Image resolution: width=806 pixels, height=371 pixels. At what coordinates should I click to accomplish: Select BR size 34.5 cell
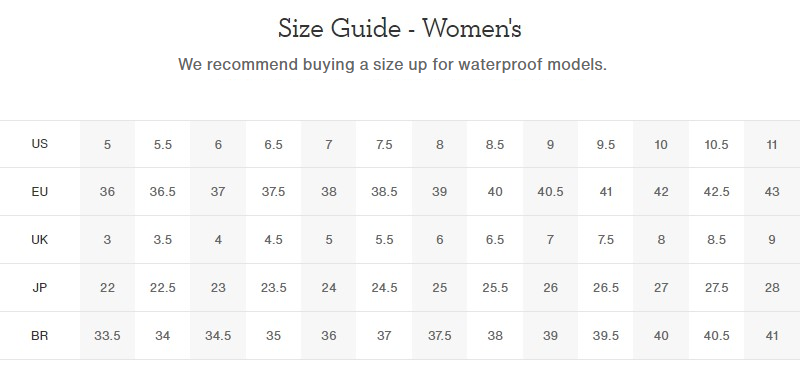[x=218, y=336]
